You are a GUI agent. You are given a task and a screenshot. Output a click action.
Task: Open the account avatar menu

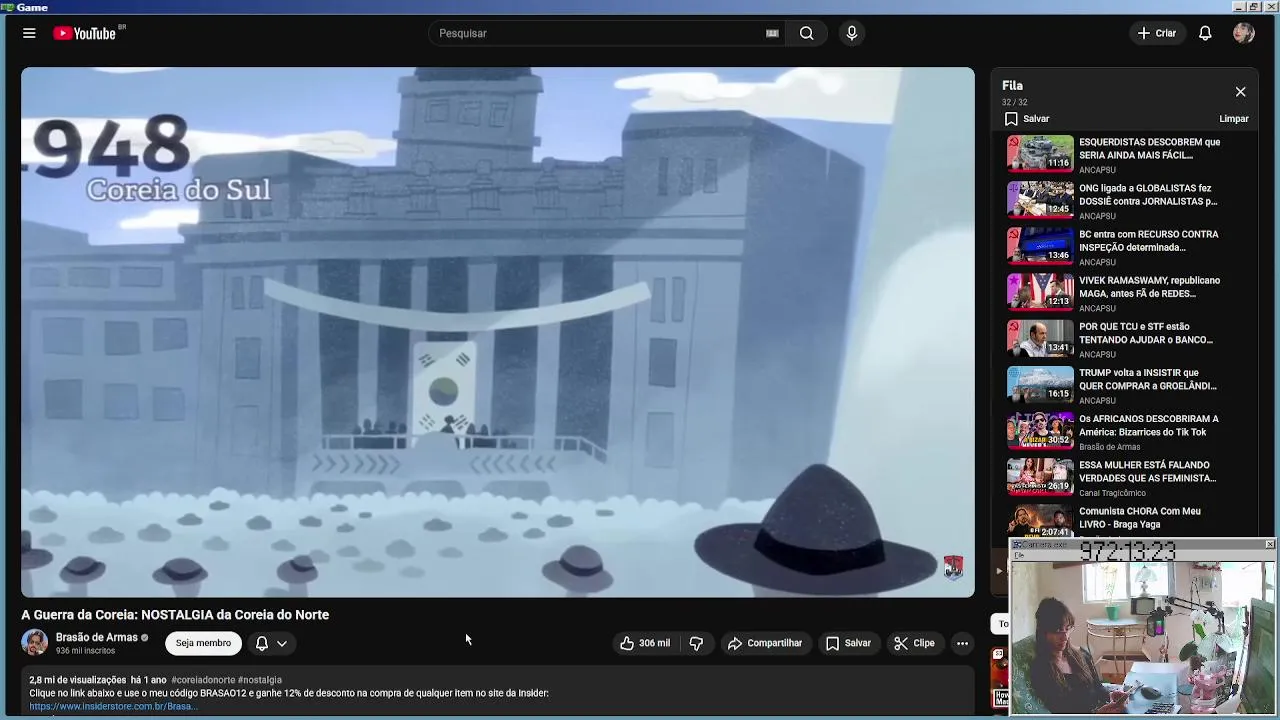[x=1244, y=33]
